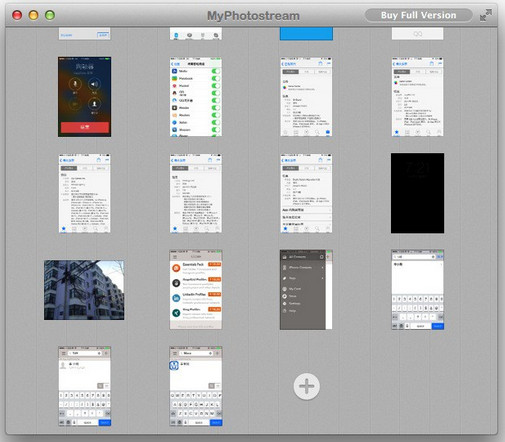Zoom window with the green button
The height and width of the screenshot is (442, 505).
click(50, 15)
